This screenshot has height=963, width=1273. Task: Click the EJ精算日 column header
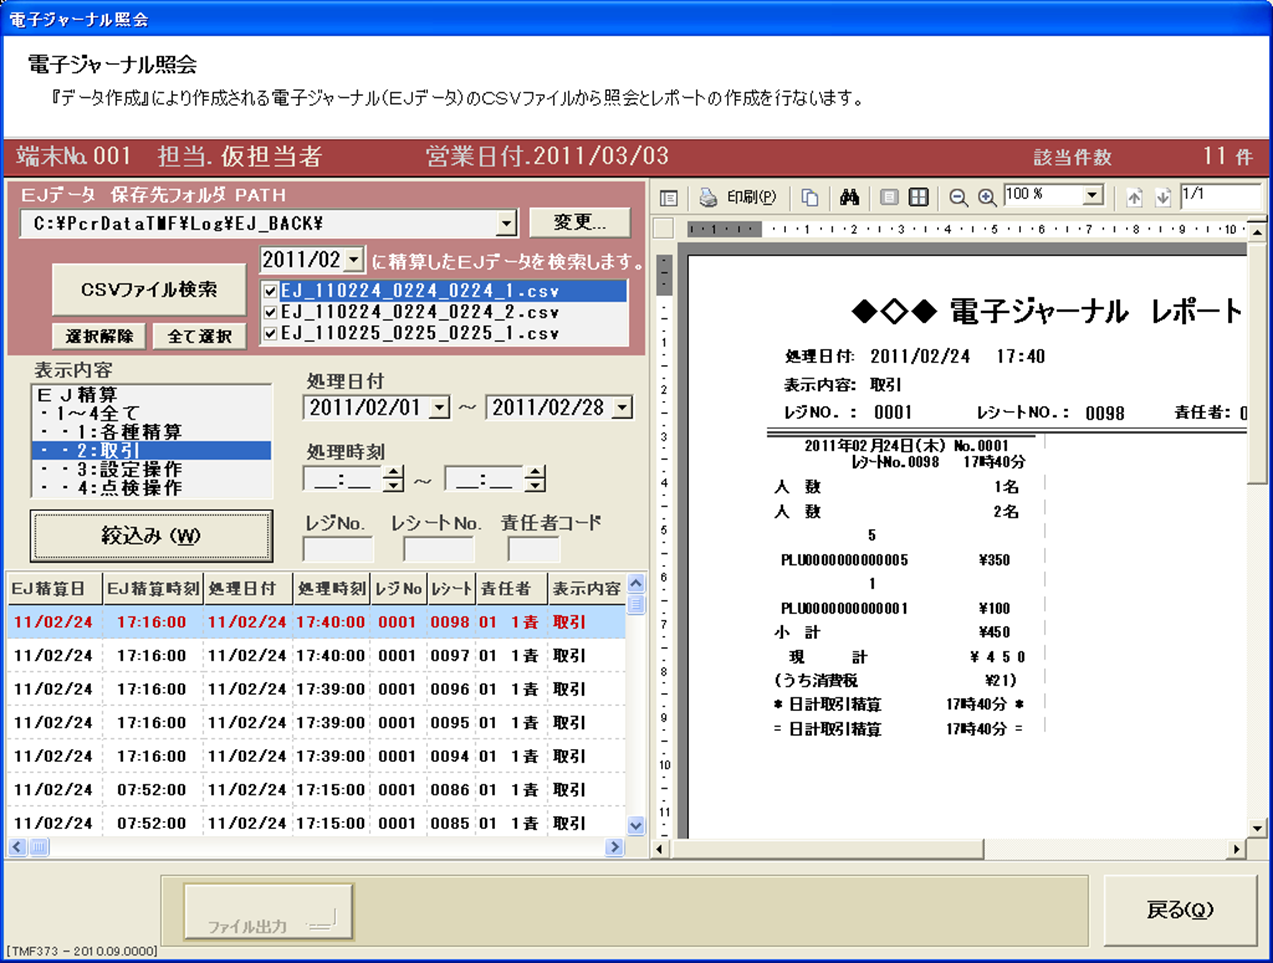click(54, 589)
